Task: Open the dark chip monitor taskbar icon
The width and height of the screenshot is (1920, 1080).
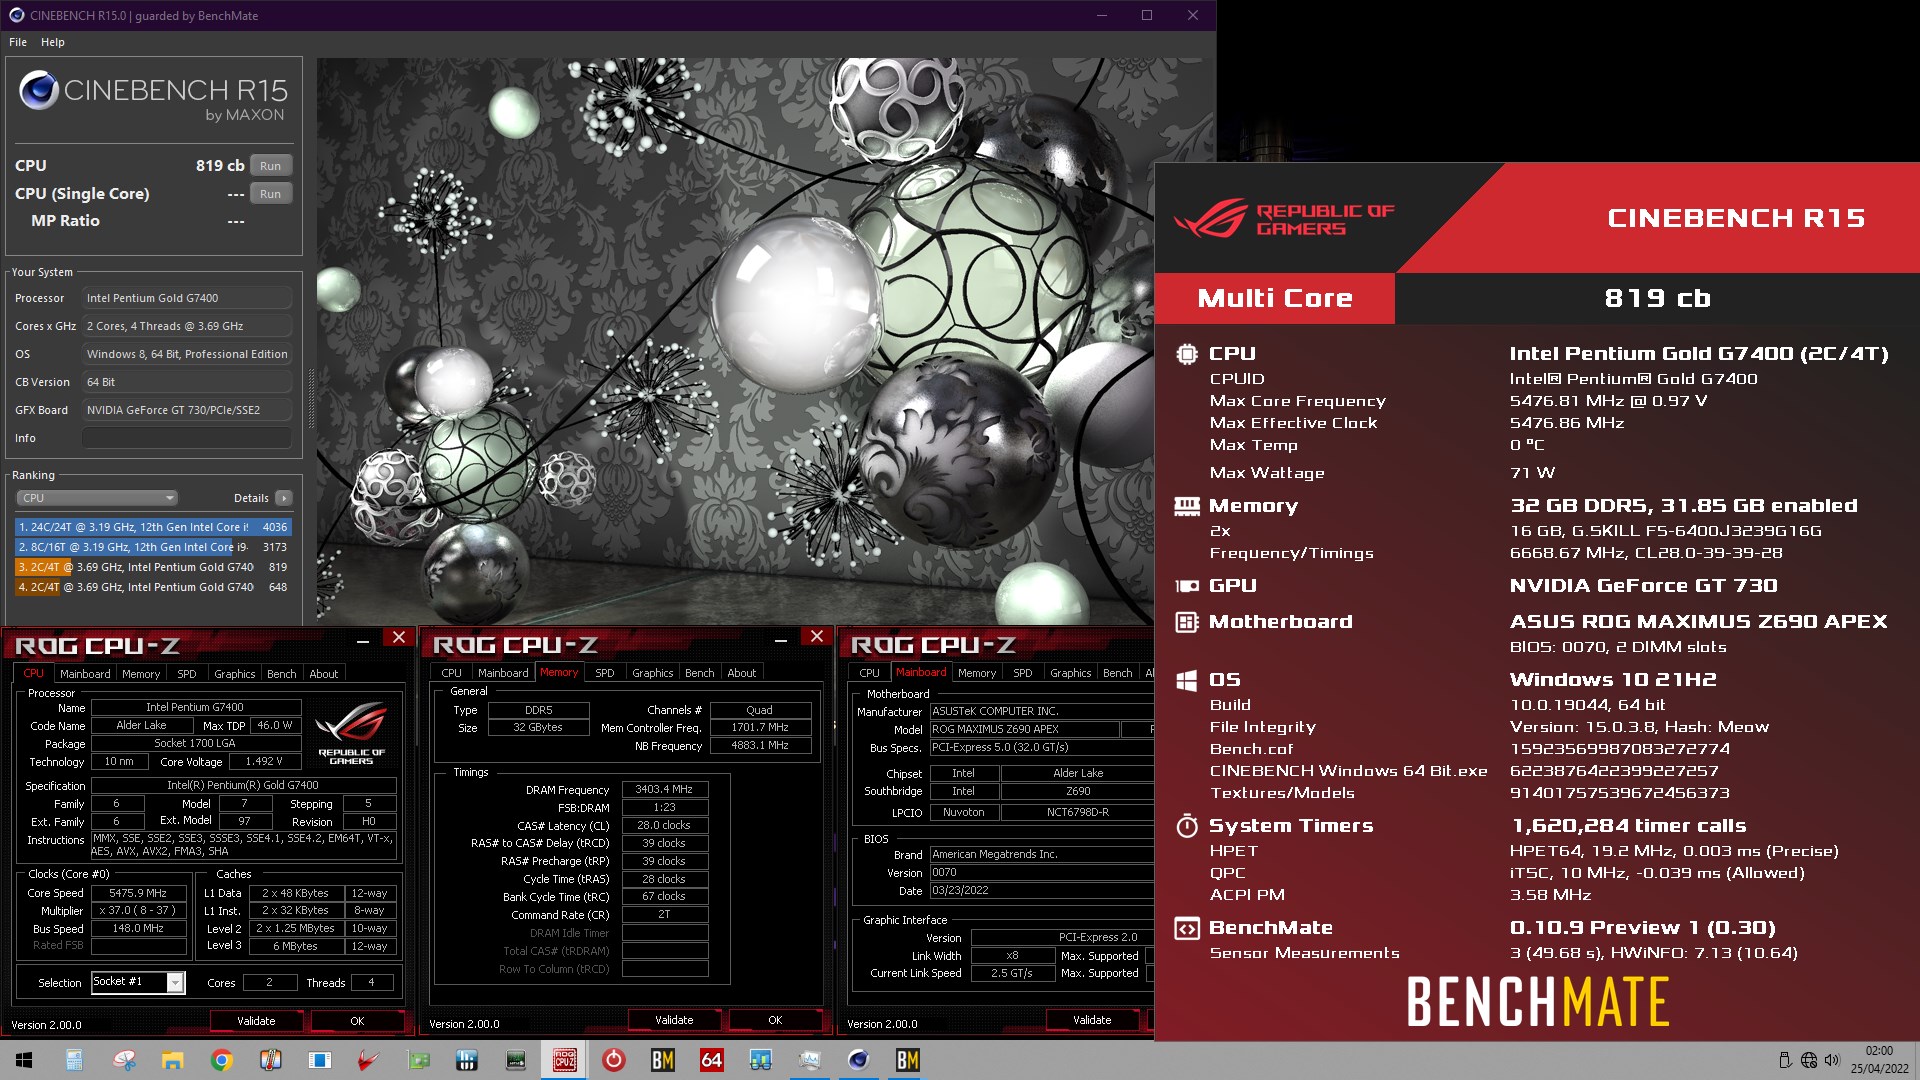Action: (516, 1060)
